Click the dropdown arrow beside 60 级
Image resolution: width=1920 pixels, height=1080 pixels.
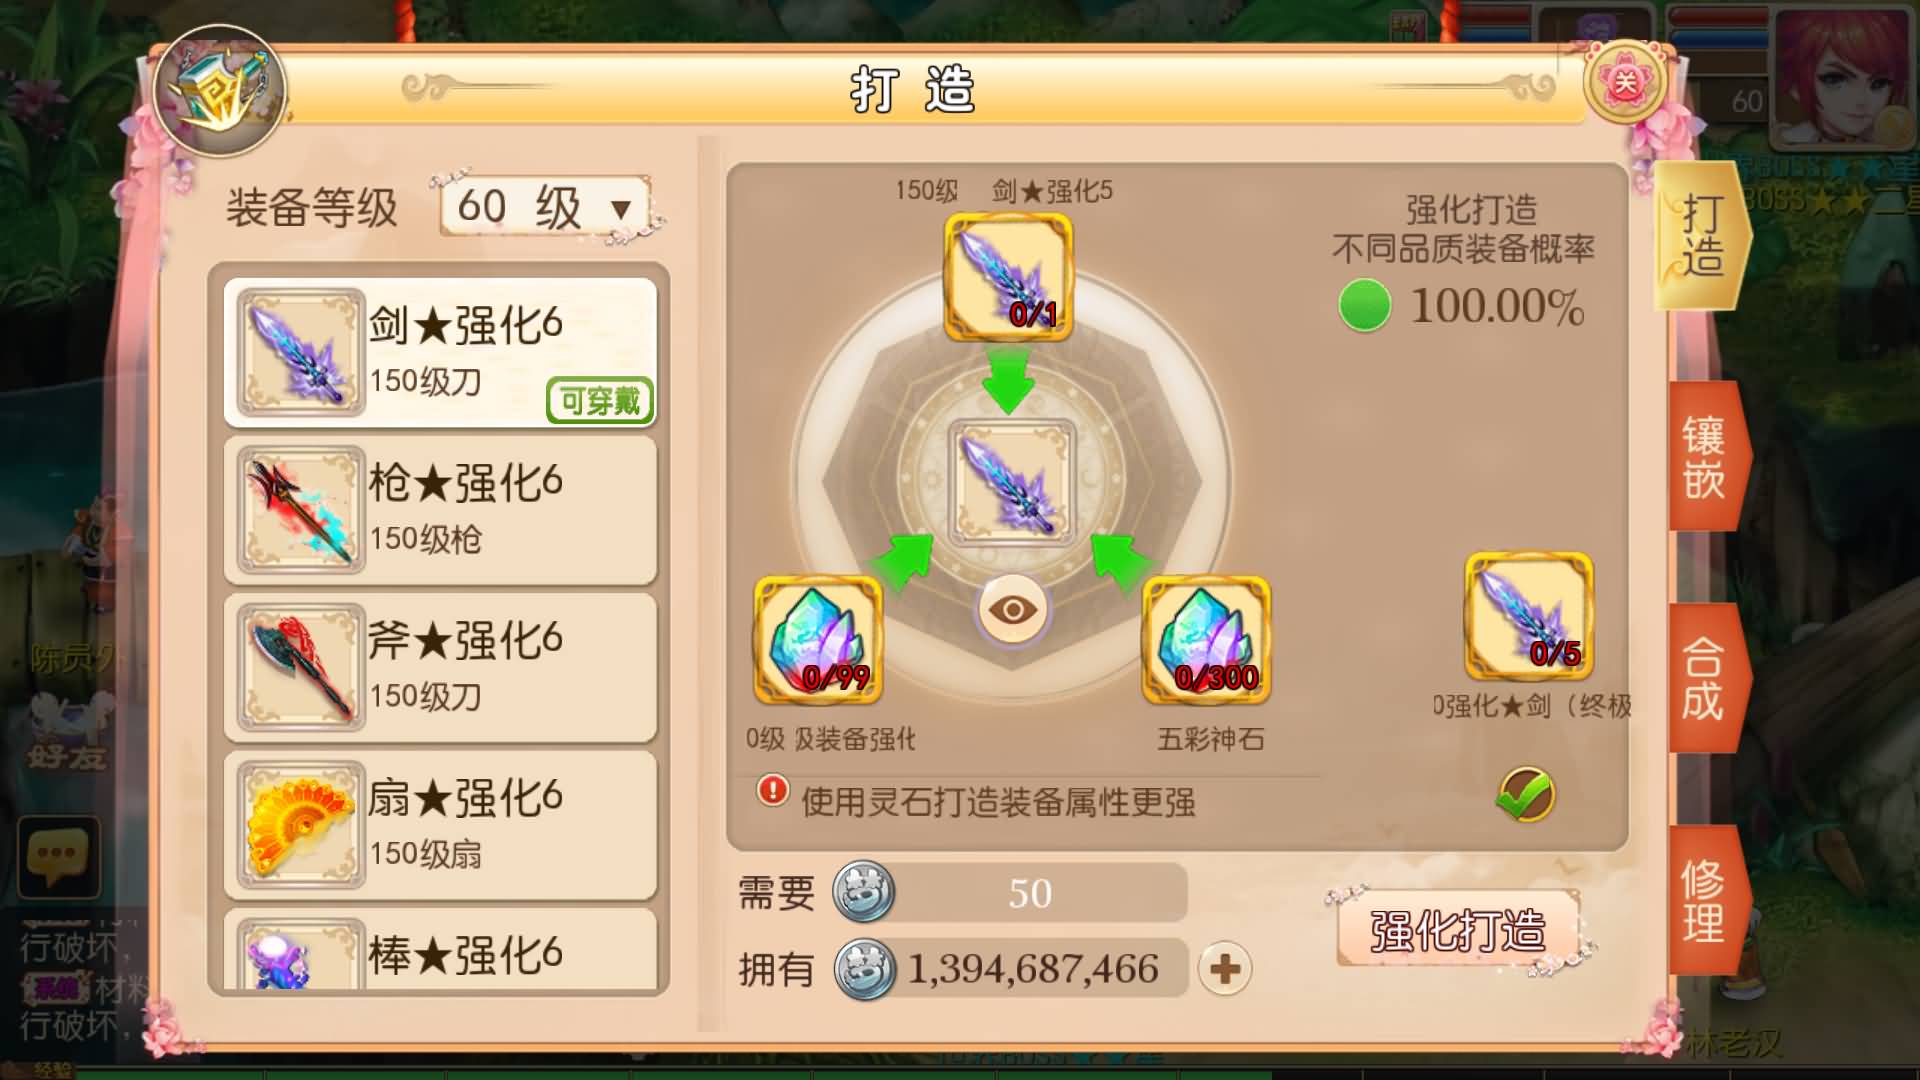pyautogui.click(x=621, y=210)
